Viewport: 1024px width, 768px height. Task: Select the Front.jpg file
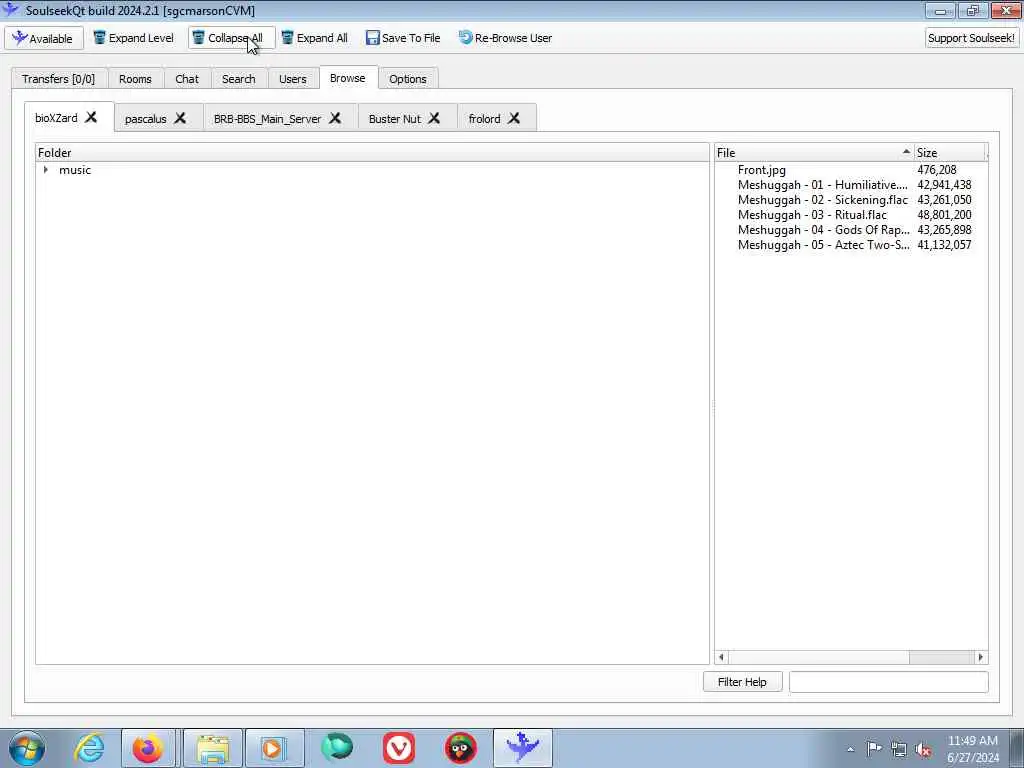click(x=761, y=170)
